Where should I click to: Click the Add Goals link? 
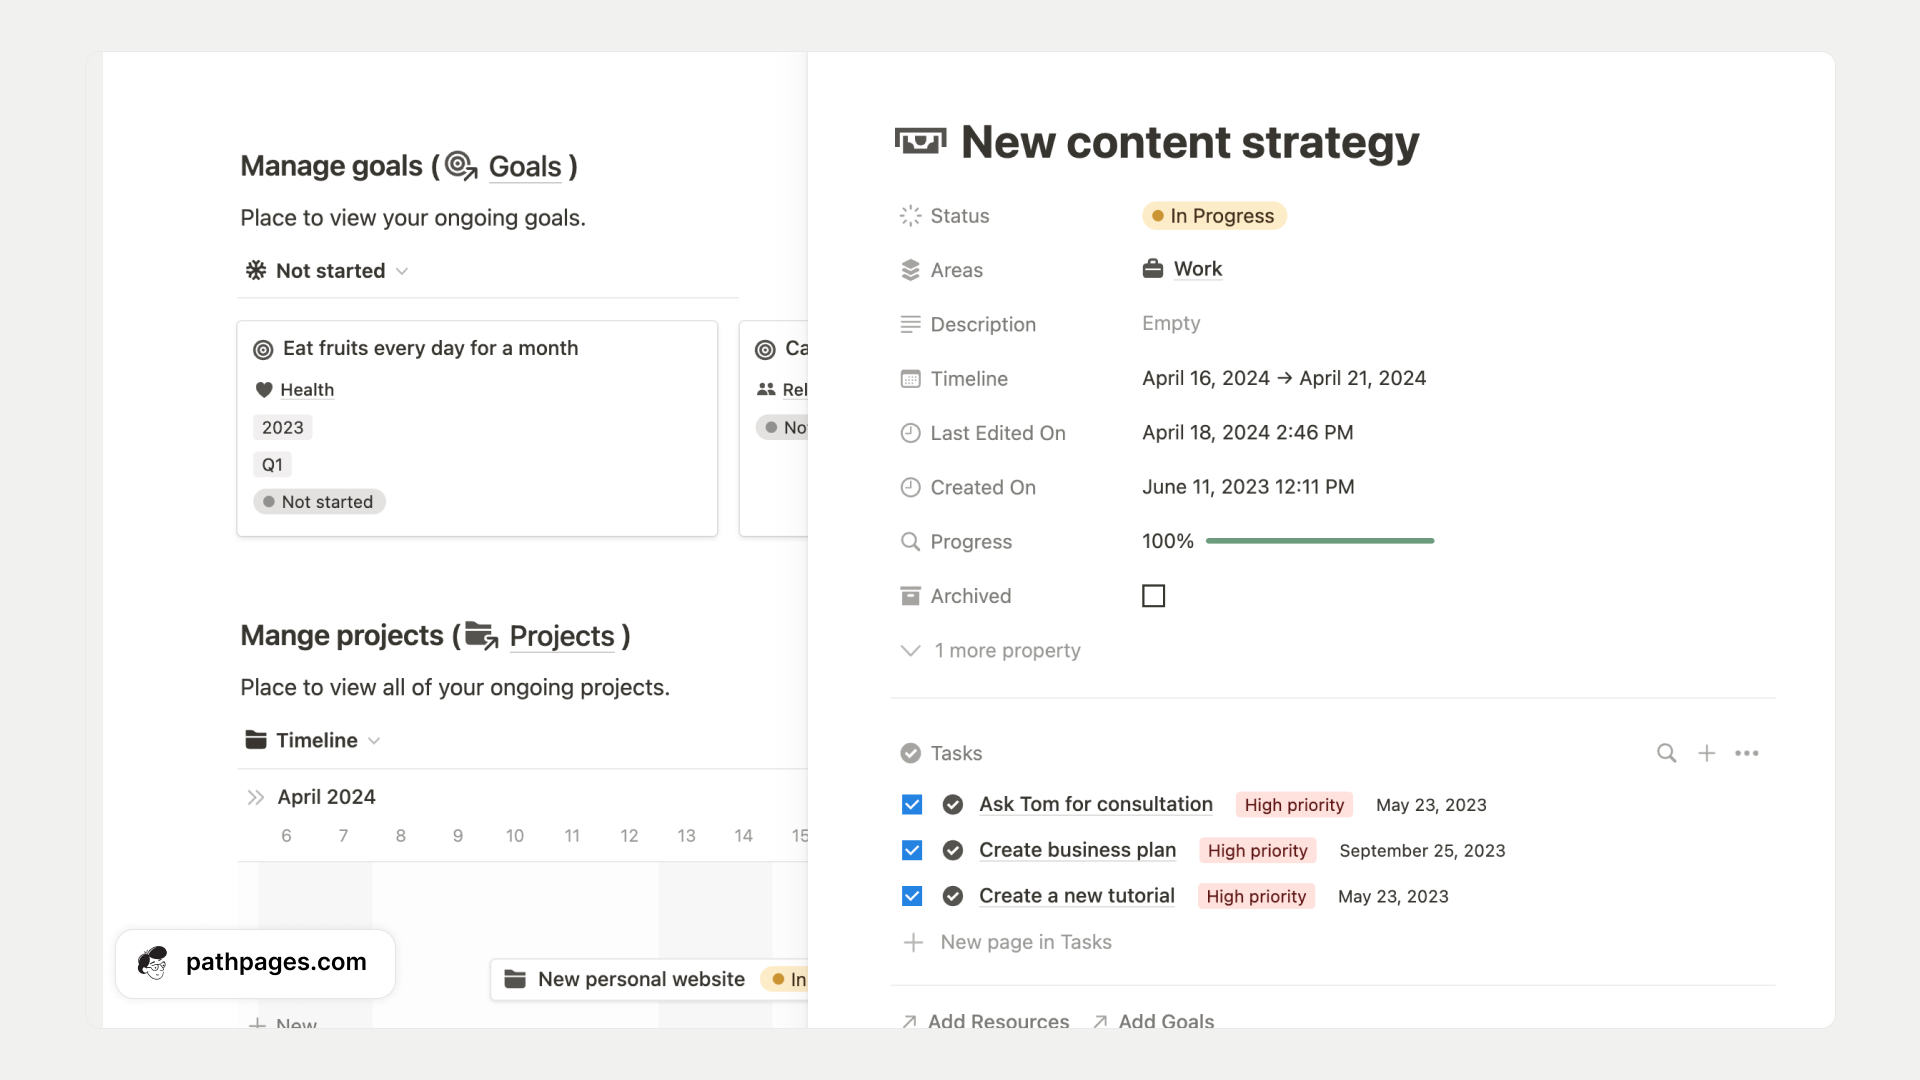[1164, 1021]
